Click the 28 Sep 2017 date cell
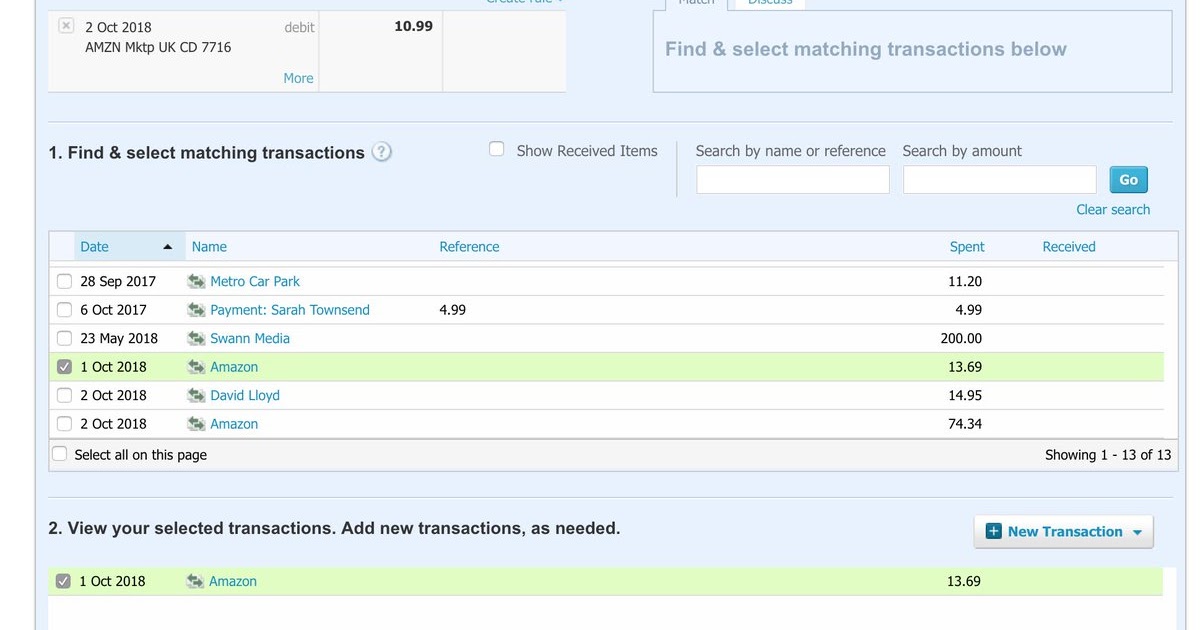 click(x=118, y=282)
